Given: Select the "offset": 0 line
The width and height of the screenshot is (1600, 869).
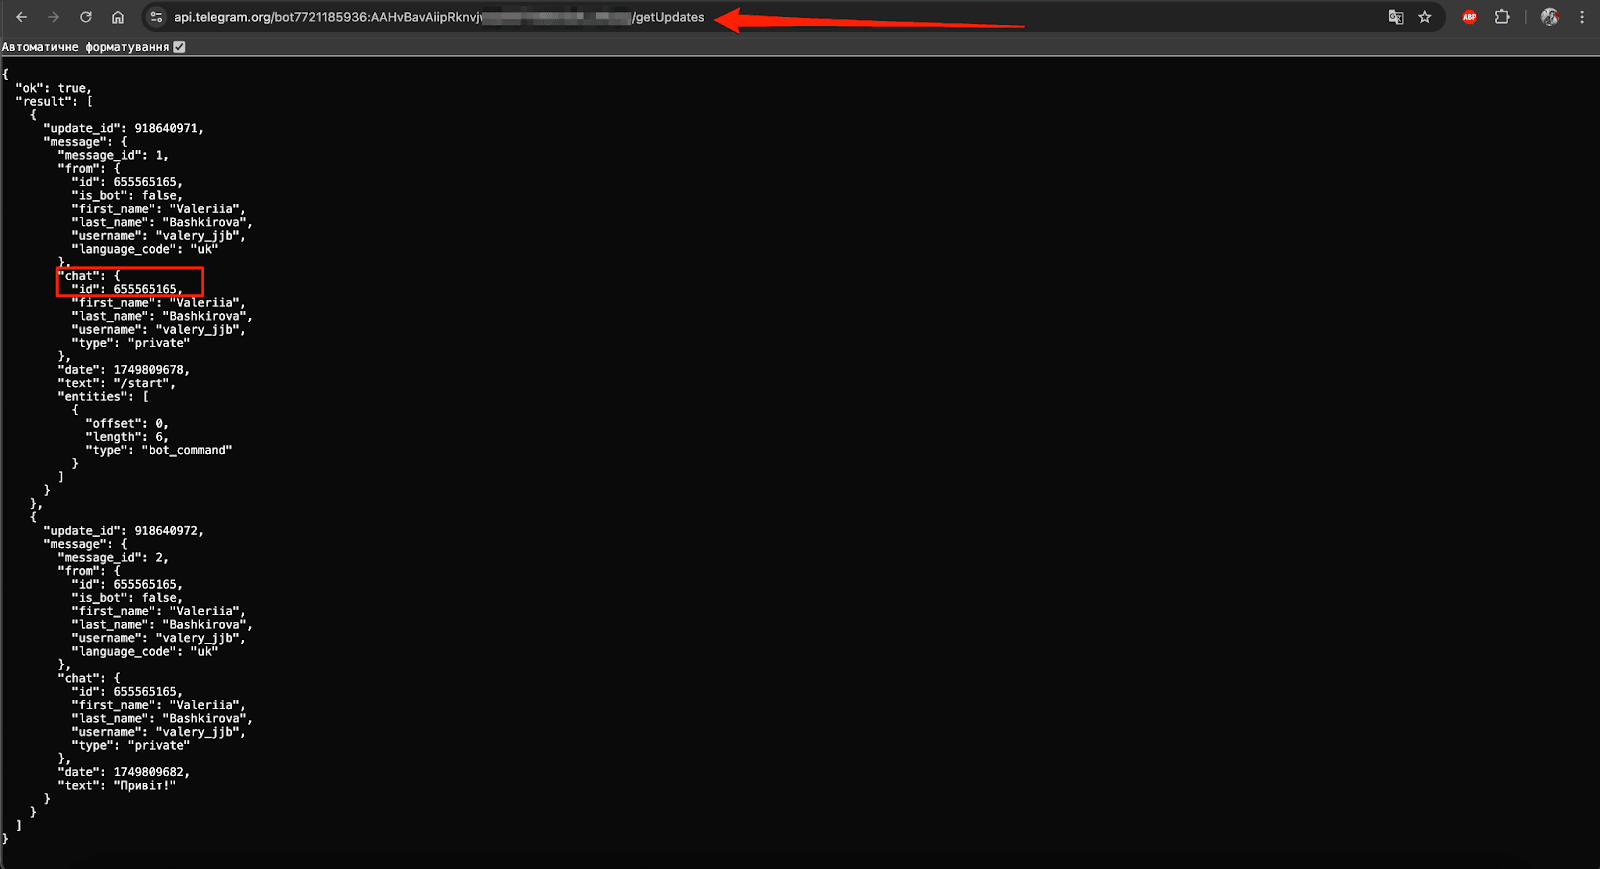Looking at the screenshot, I should click(127, 424).
